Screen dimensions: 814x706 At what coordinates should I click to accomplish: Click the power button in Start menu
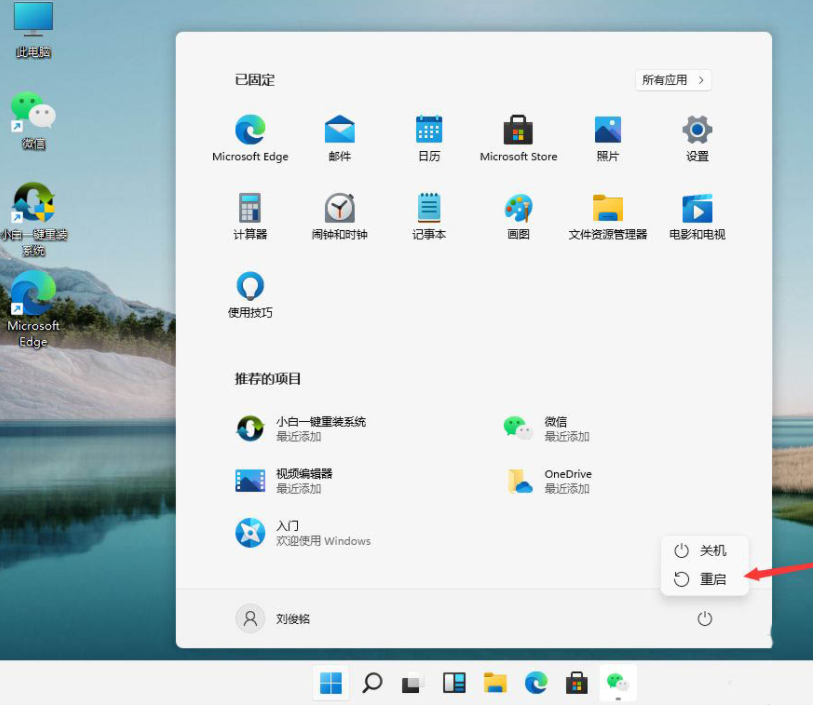[705, 619]
